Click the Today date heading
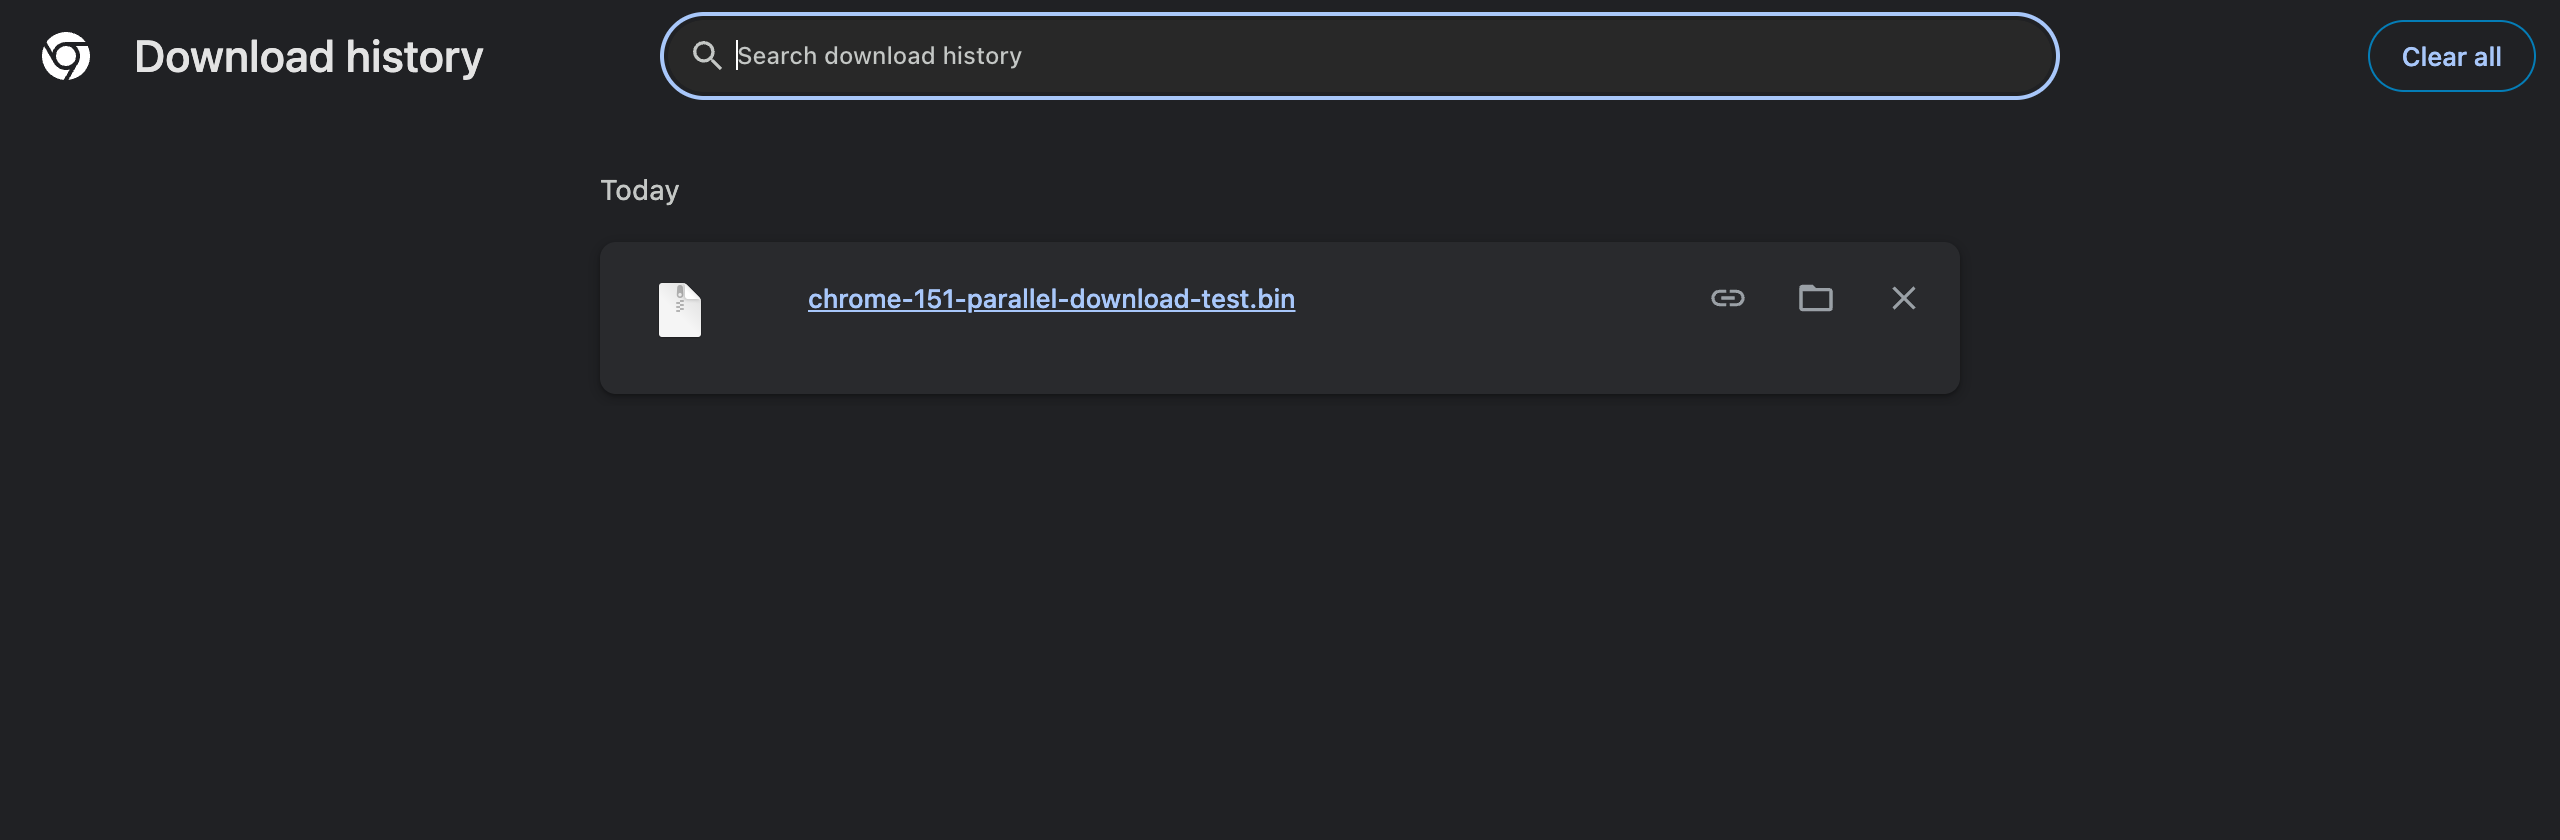The image size is (2560, 840). coord(640,190)
